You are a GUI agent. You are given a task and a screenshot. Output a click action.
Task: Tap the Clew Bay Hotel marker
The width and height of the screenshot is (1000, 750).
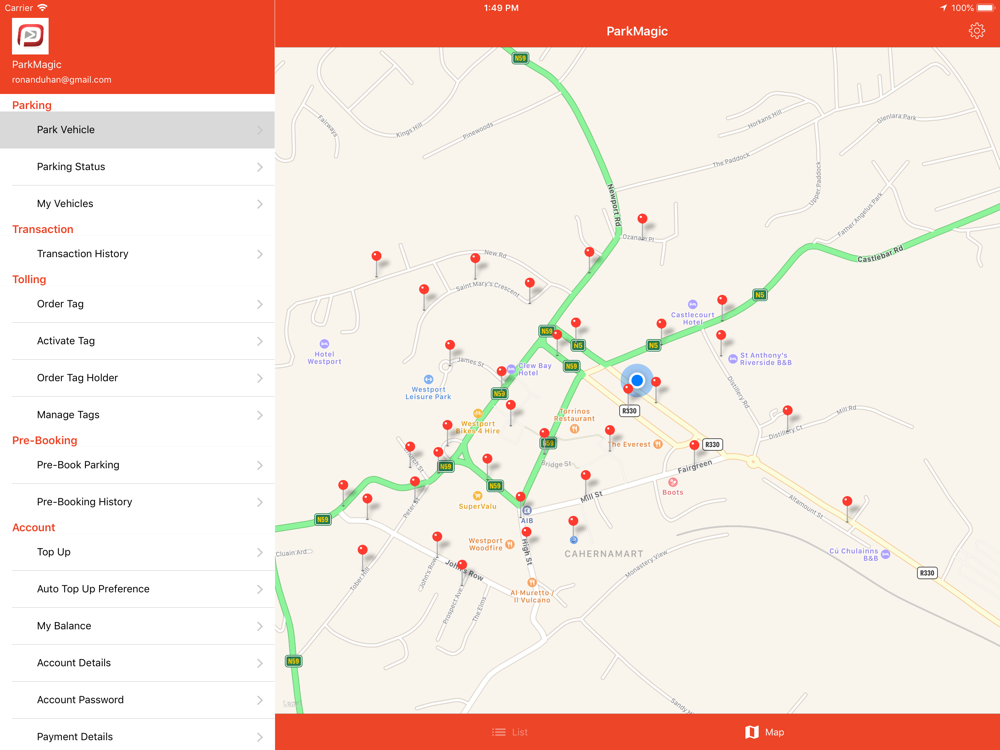click(x=511, y=369)
